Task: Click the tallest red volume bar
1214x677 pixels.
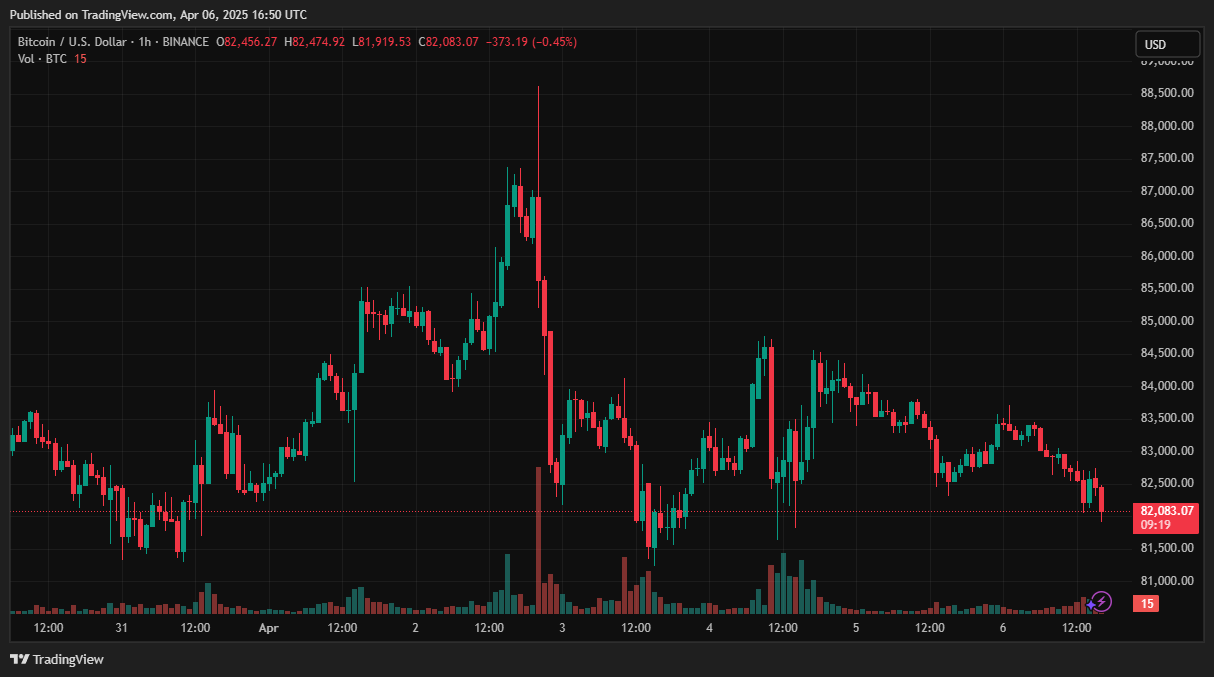Action: tap(539, 540)
